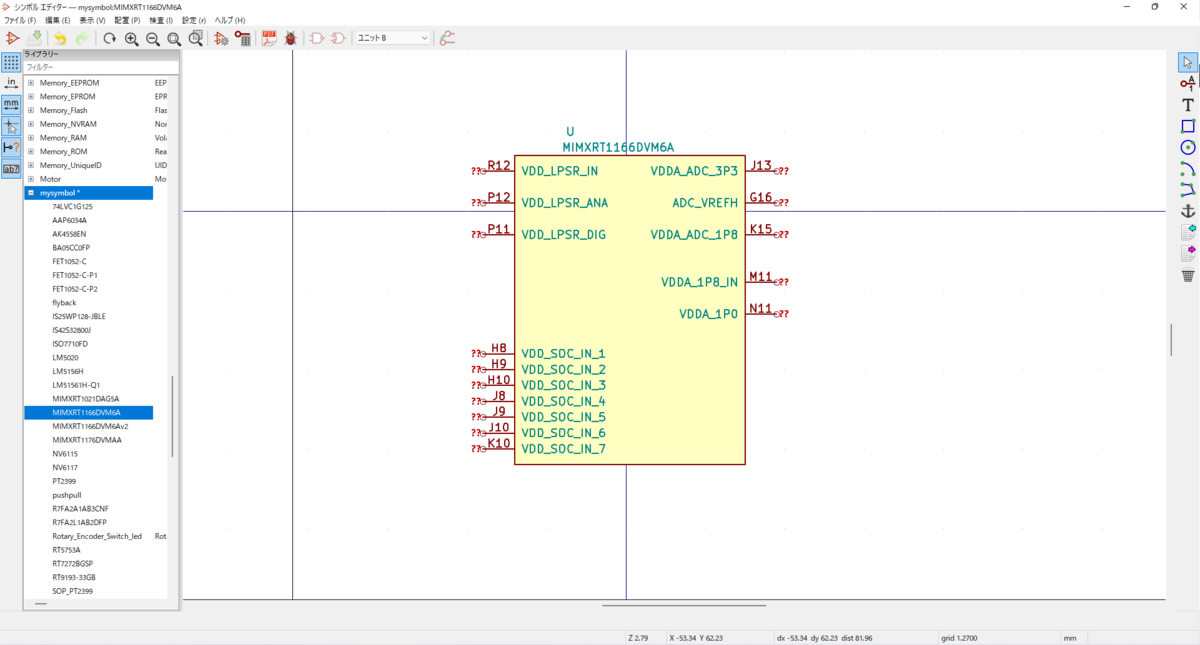This screenshot has width=1200, height=645.
Task: Switch units to millimeters
Action: click(x=11, y=104)
